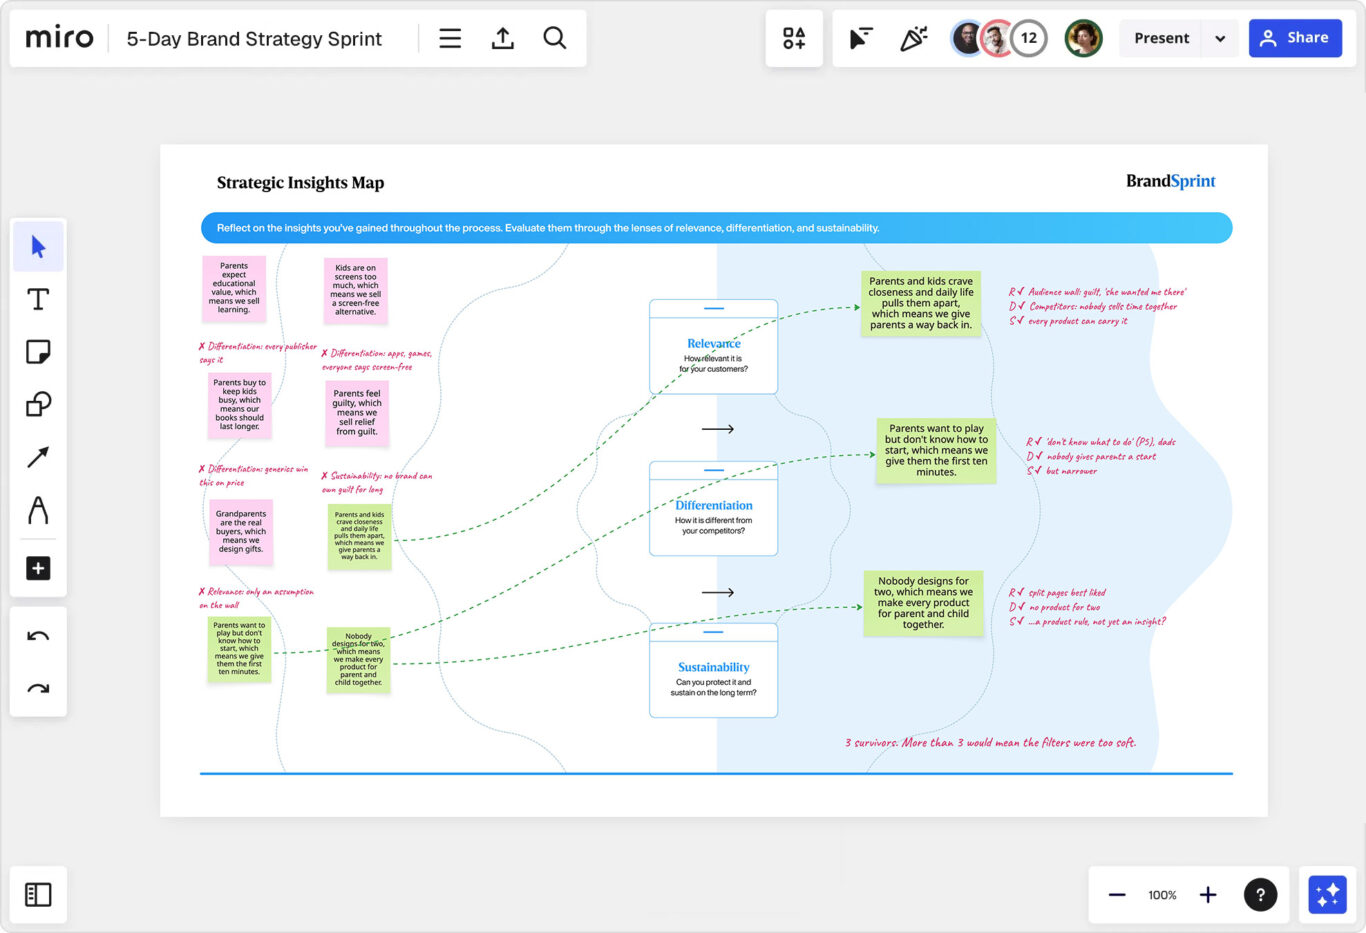This screenshot has width=1366, height=933.
Task: Select the Sustainability card
Action: tap(713, 670)
